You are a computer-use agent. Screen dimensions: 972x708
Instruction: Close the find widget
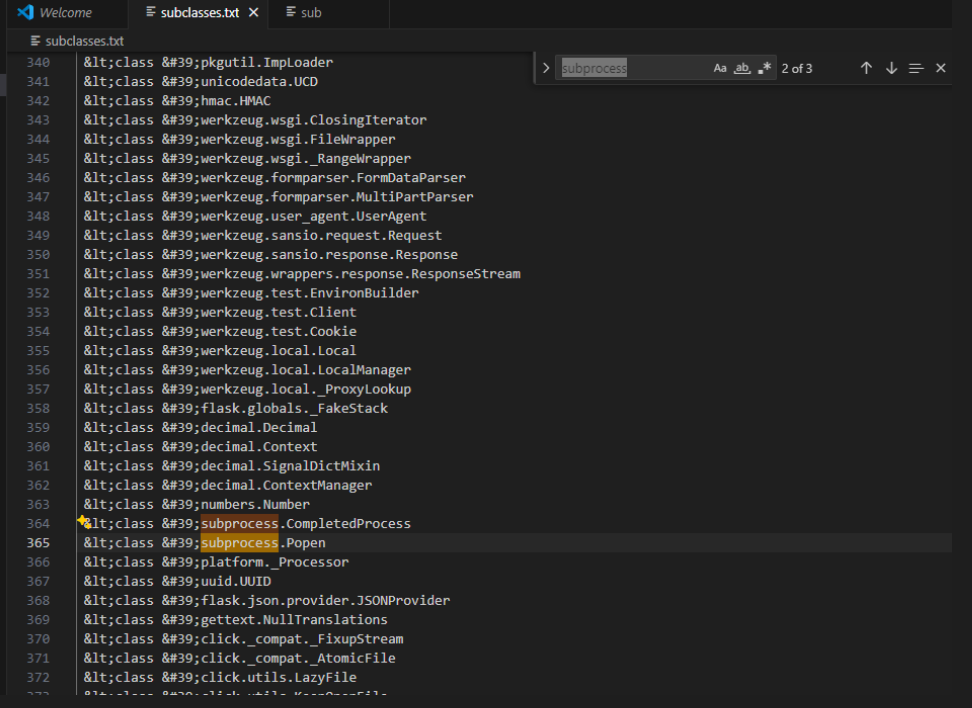(x=940, y=68)
